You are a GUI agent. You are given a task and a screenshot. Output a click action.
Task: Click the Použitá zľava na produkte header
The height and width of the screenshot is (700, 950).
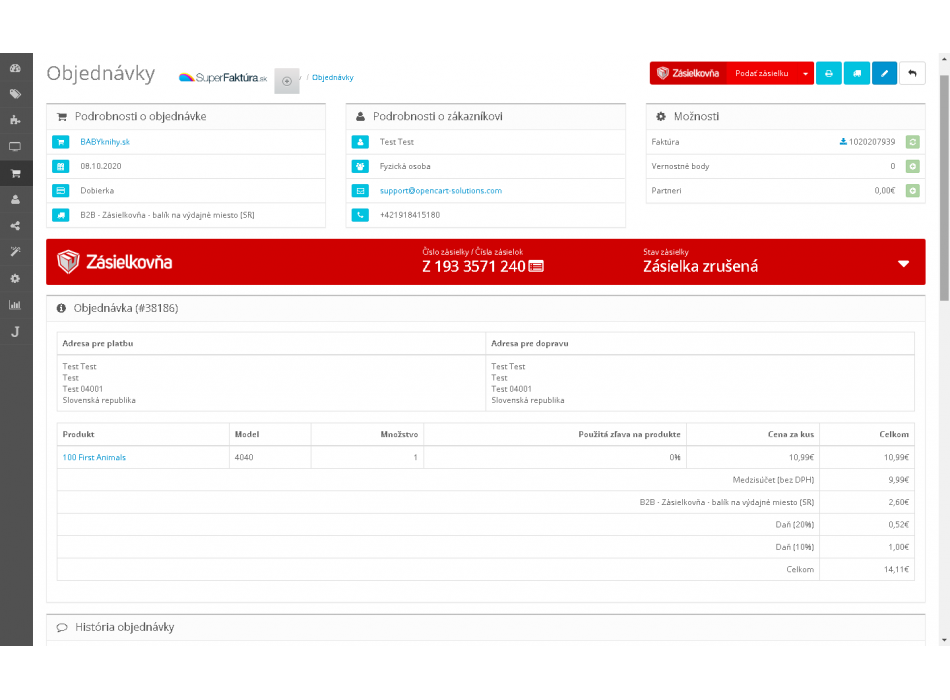tap(629, 434)
